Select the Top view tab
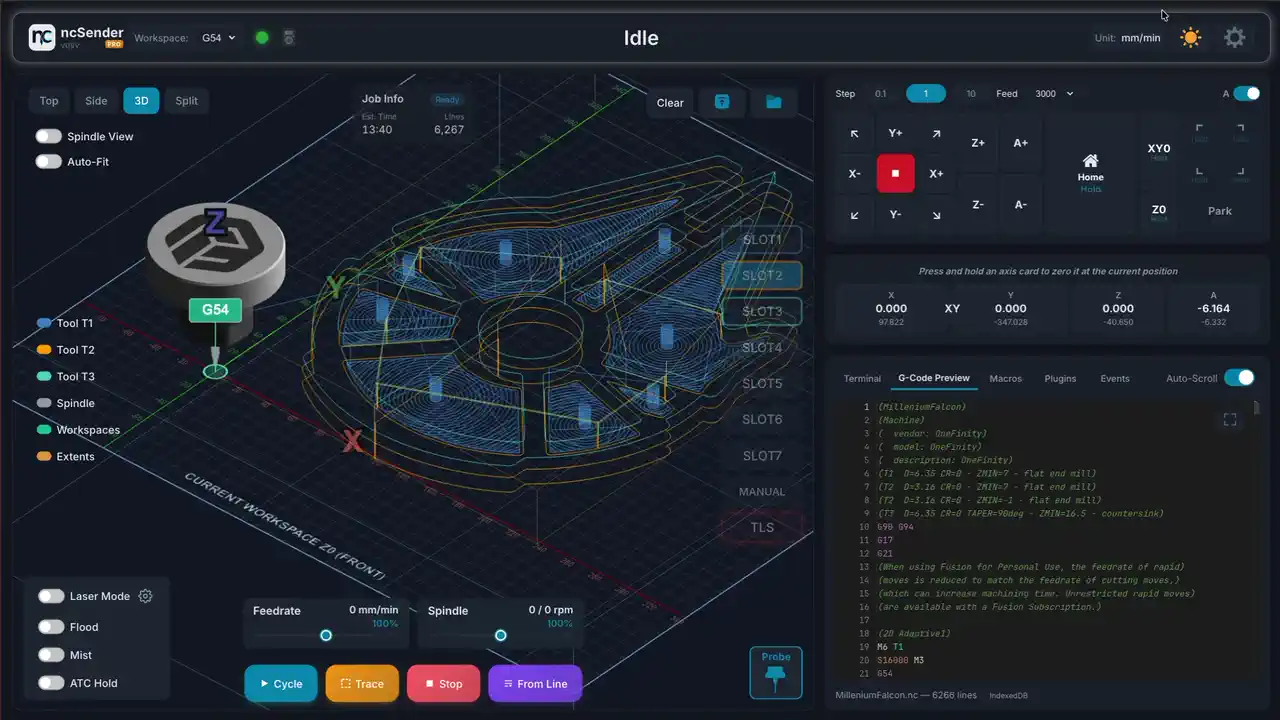 (49, 100)
